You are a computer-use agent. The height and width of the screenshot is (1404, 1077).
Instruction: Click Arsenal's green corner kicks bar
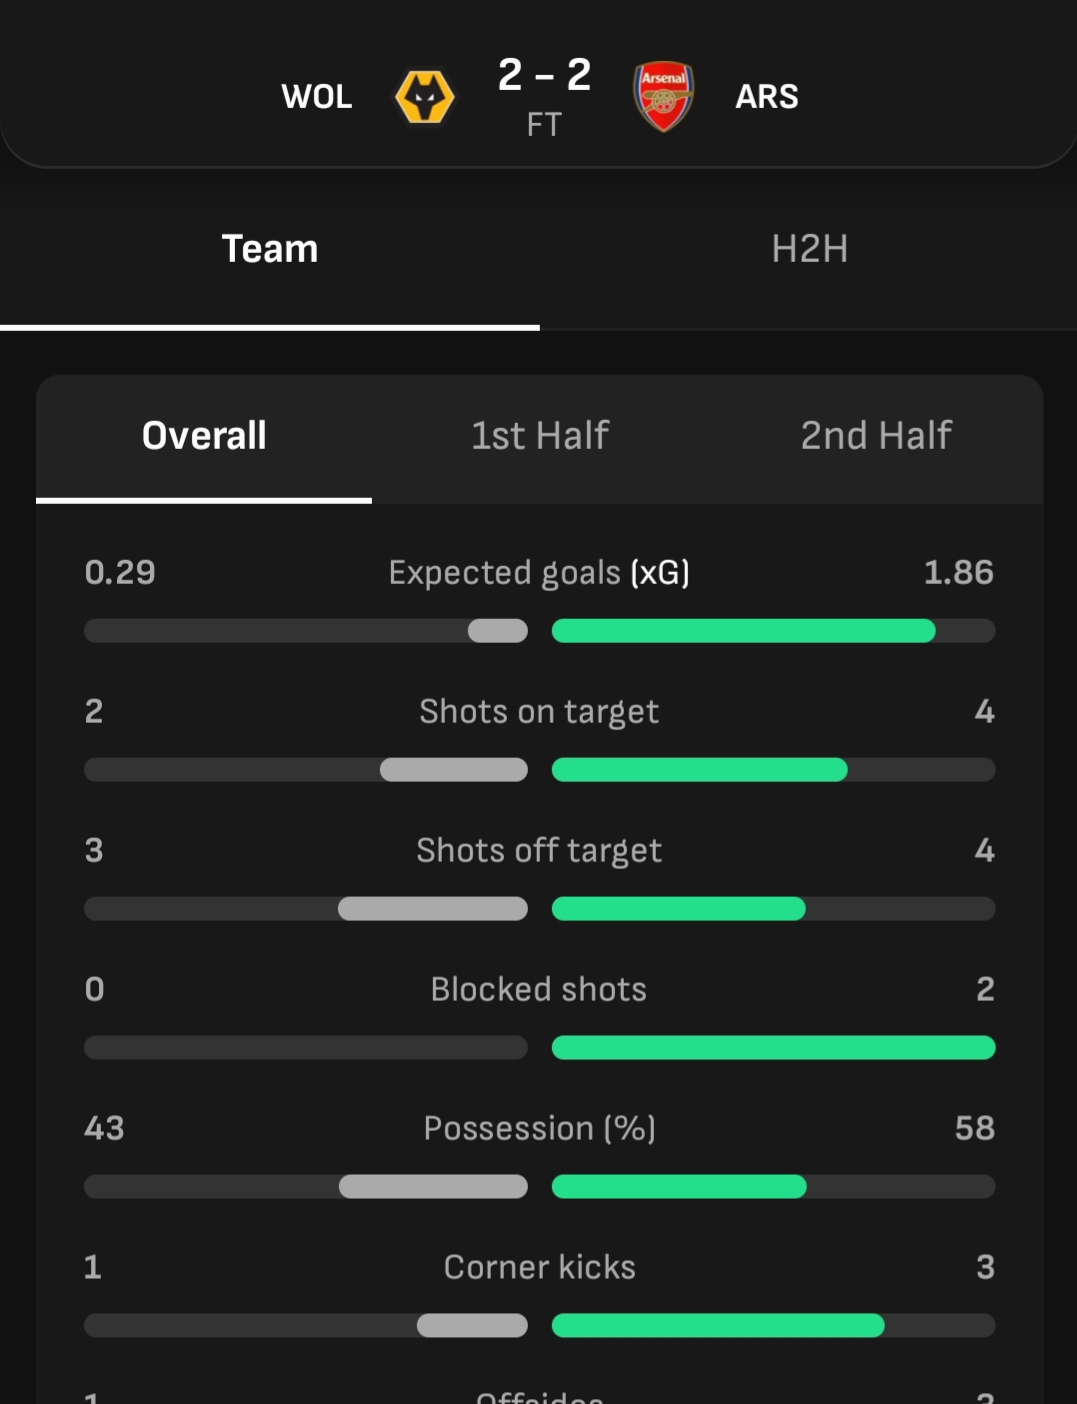coord(718,1326)
